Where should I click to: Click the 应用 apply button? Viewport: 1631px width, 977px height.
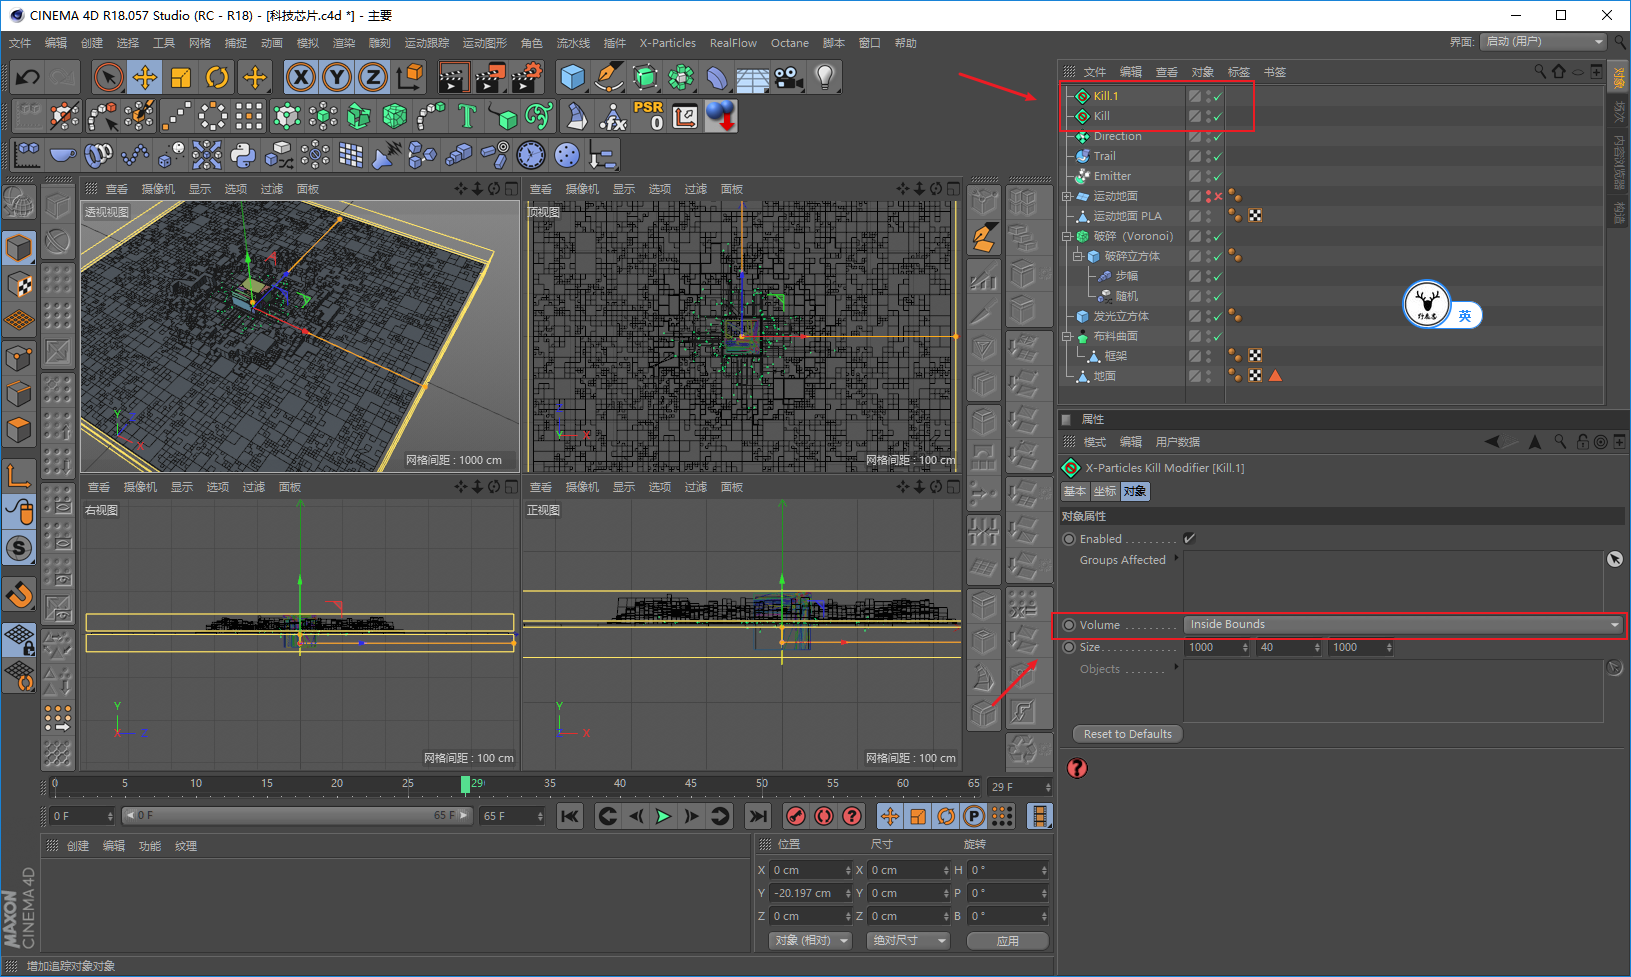pos(1008,941)
